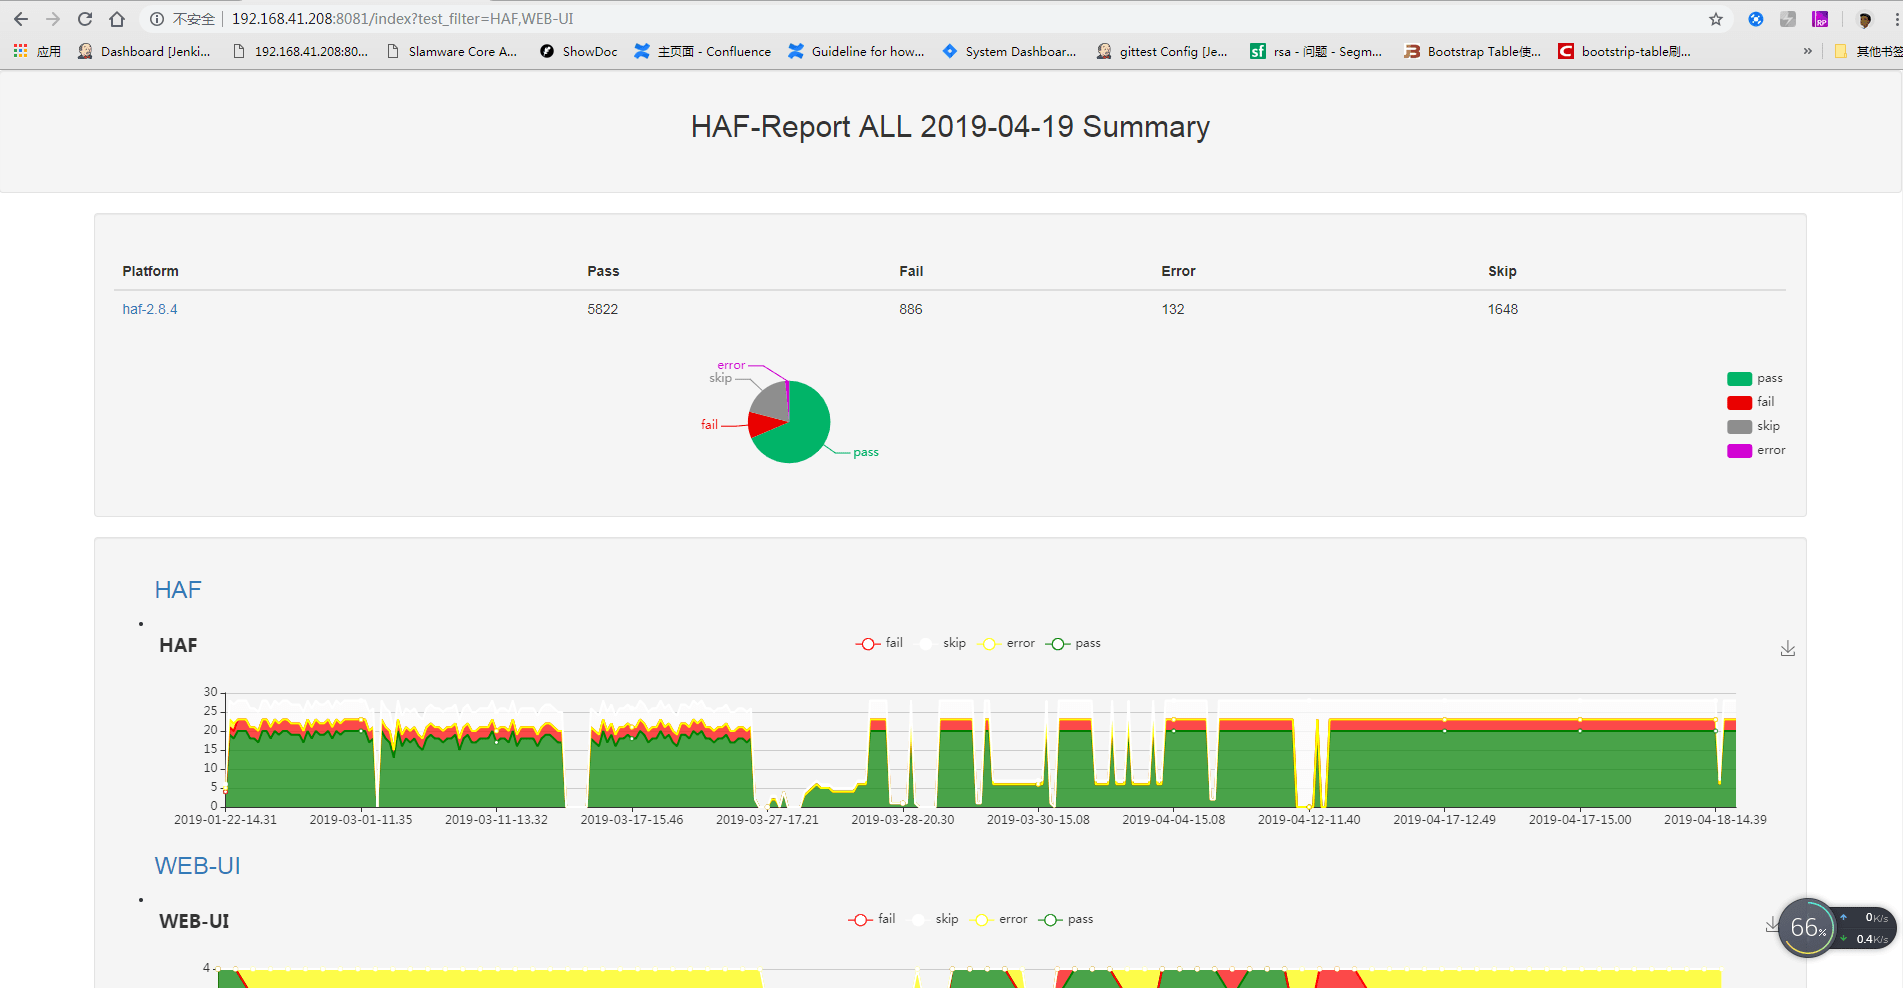The height and width of the screenshot is (988, 1903).
Task: Open the WEB-UI section heading link
Action: pyautogui.click(x=197, y=866)
